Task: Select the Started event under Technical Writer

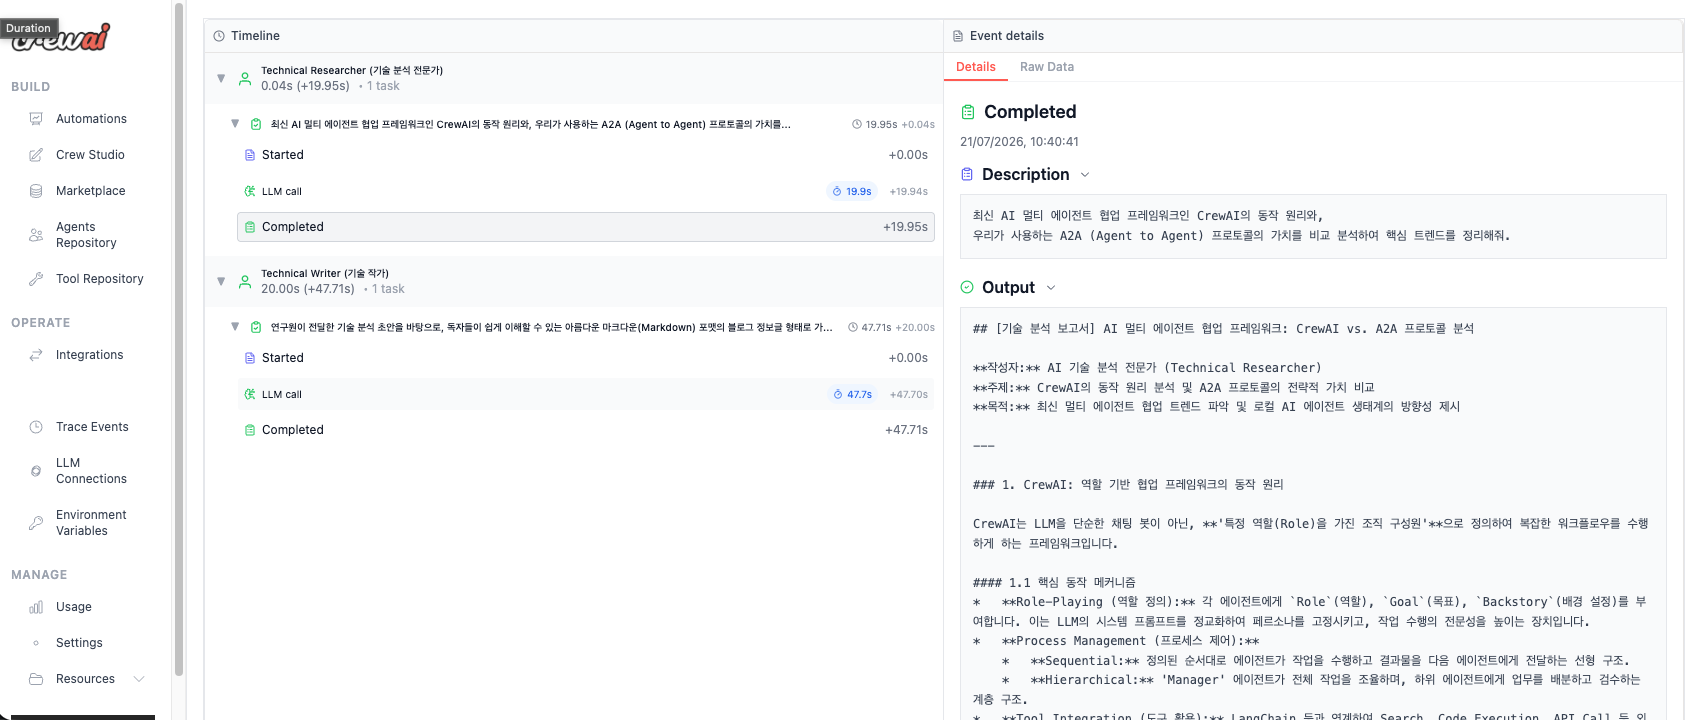Action: point(586,358)
